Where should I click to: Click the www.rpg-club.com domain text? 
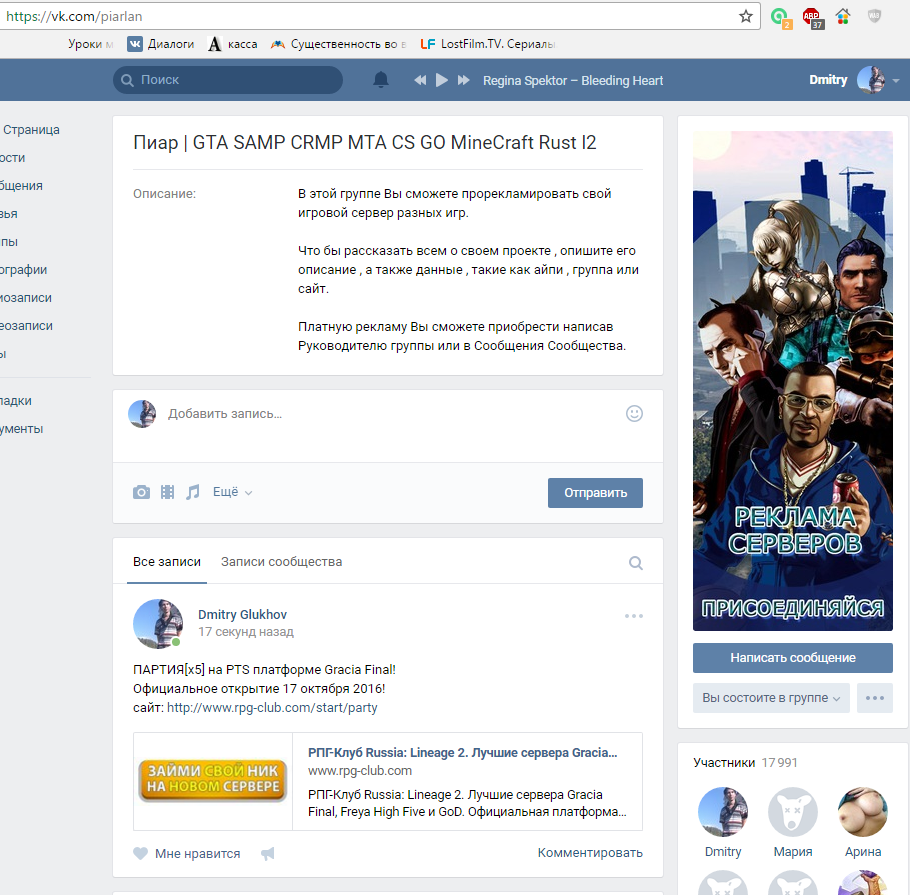360,771
